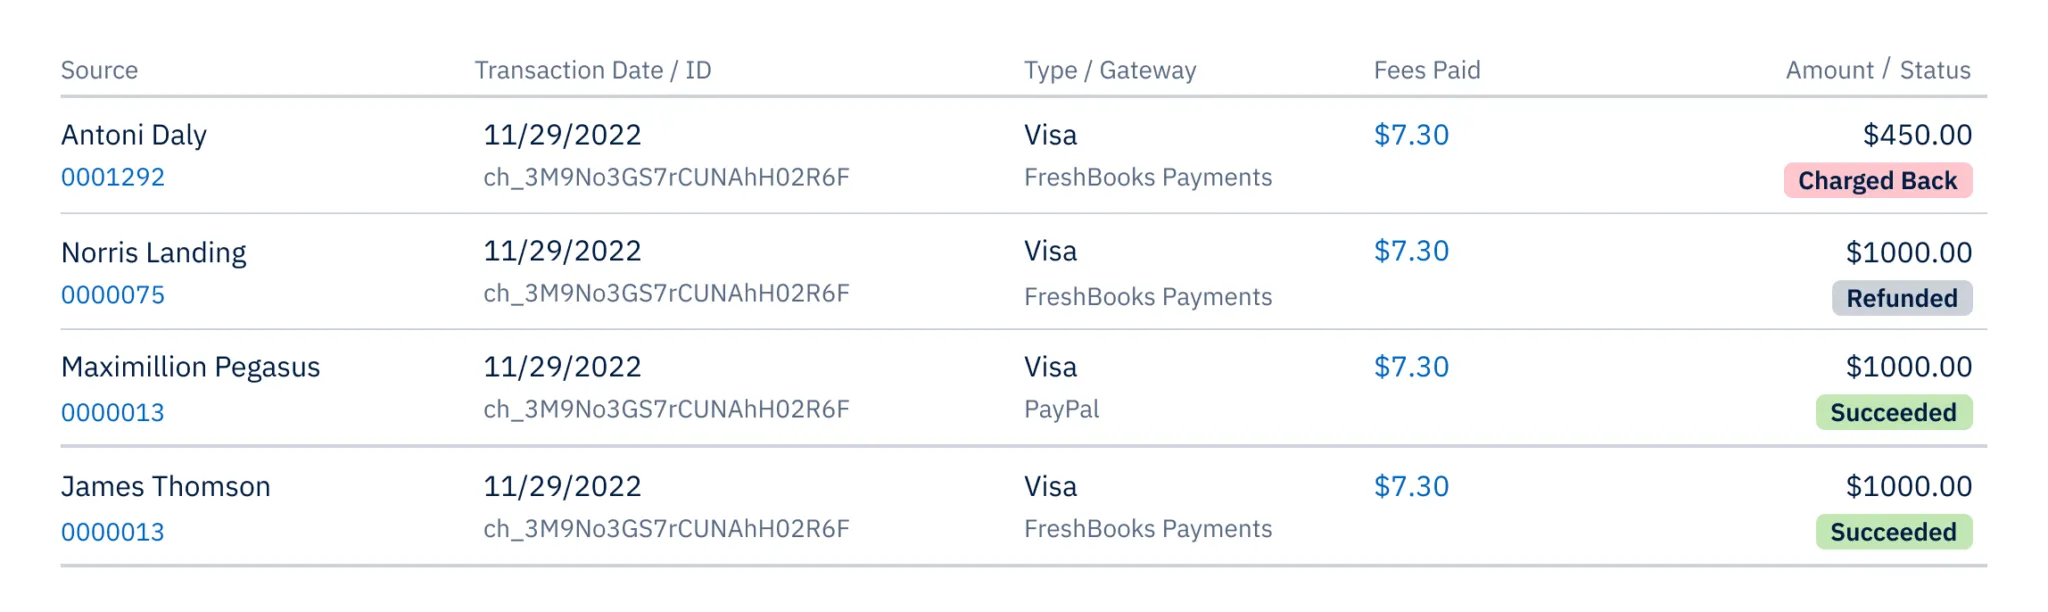Image resolution: width=2048 pixels, height=612 pixels.
Task: Click the Succeeded badge on James Thomson's row
Action: [x=1893, y=532]
